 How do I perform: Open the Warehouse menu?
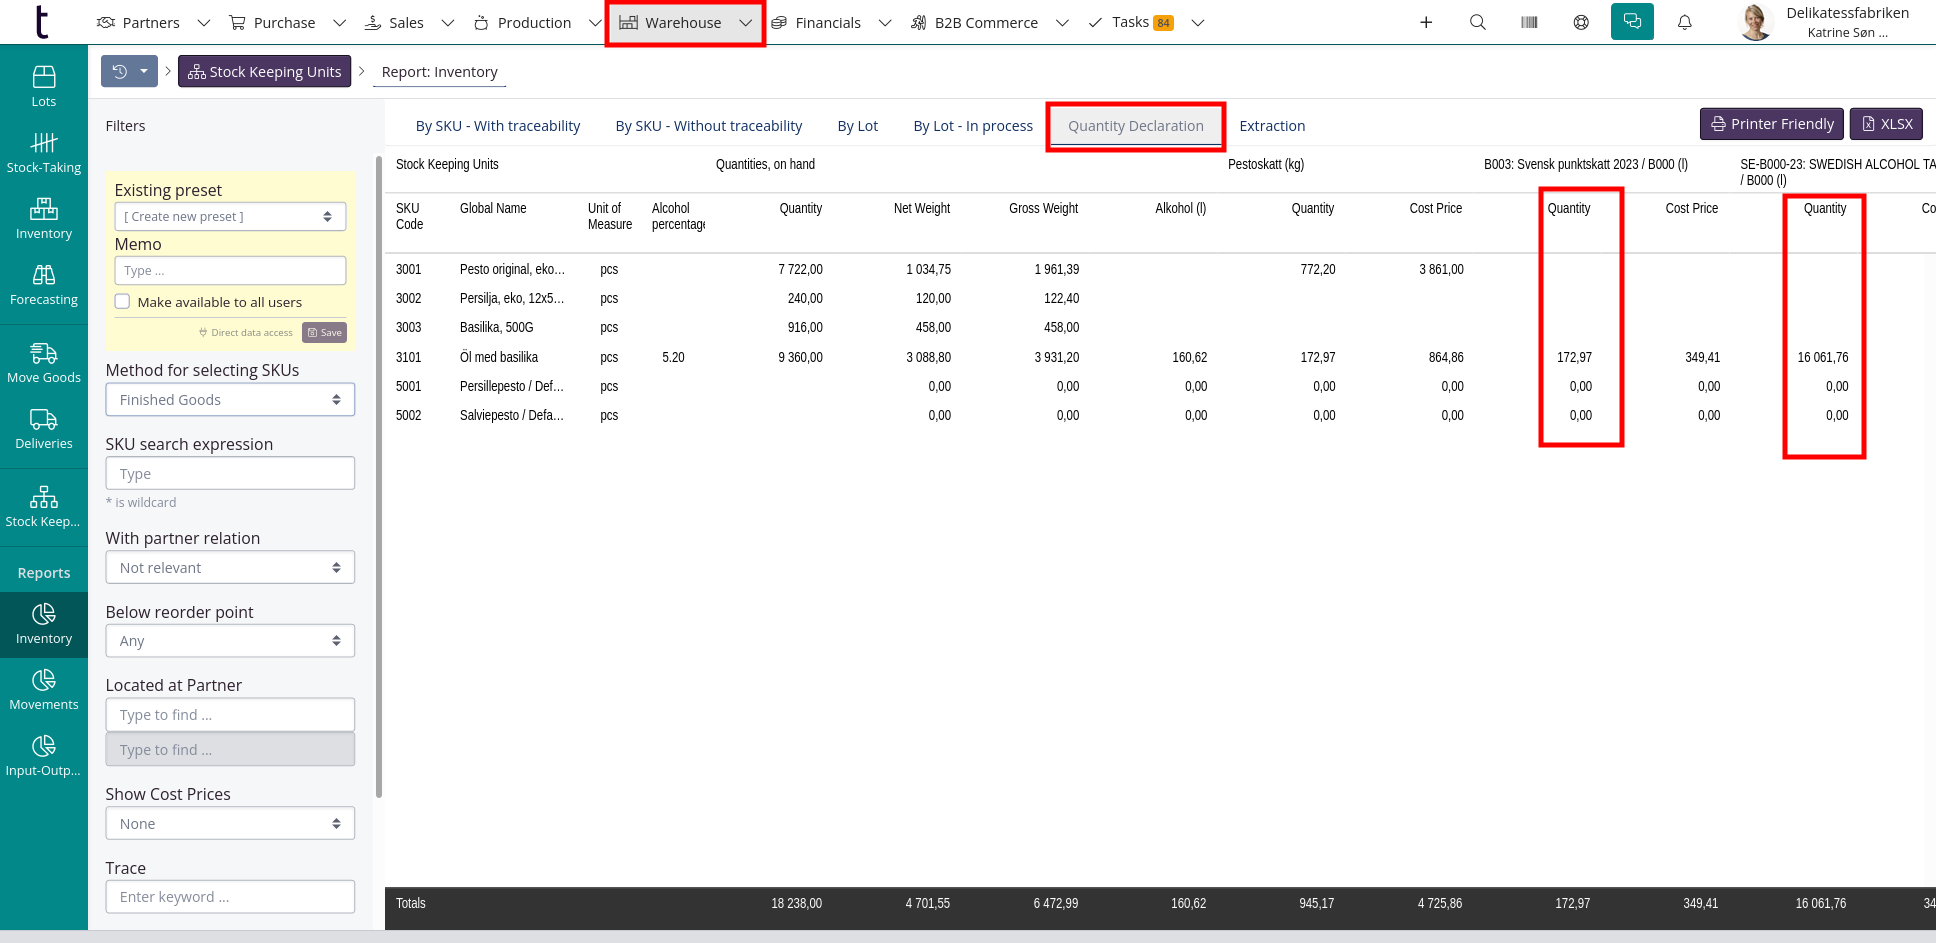click(x=684, y=23)
